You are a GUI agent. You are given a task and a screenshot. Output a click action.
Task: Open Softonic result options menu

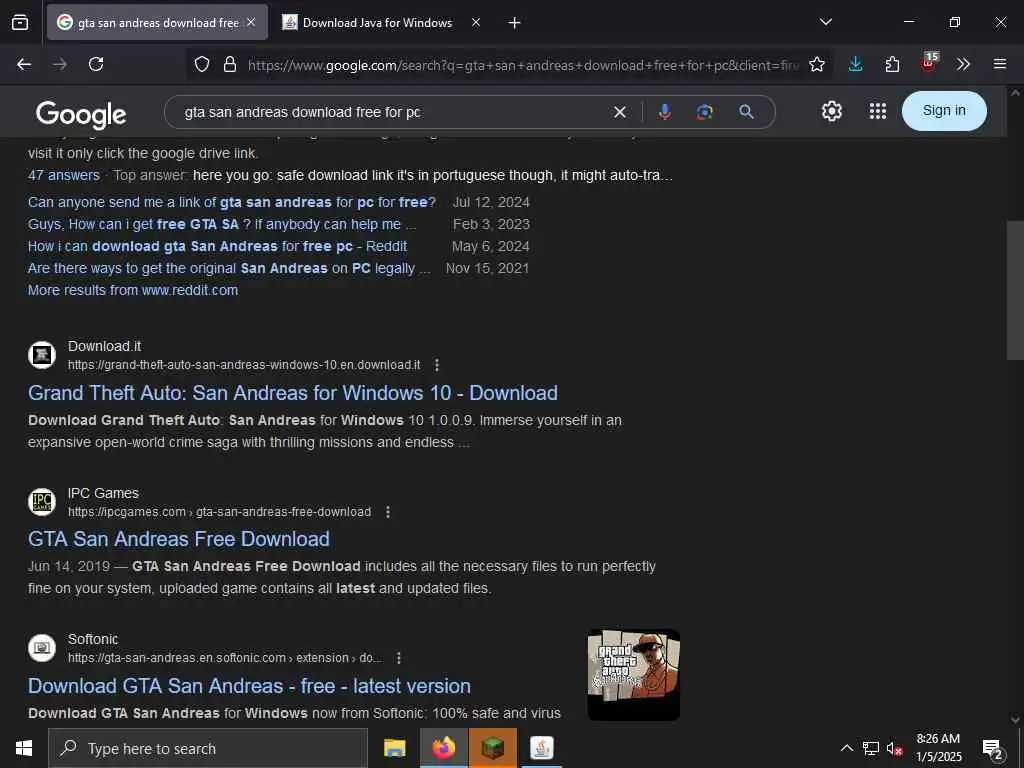(x=399, y=658)
